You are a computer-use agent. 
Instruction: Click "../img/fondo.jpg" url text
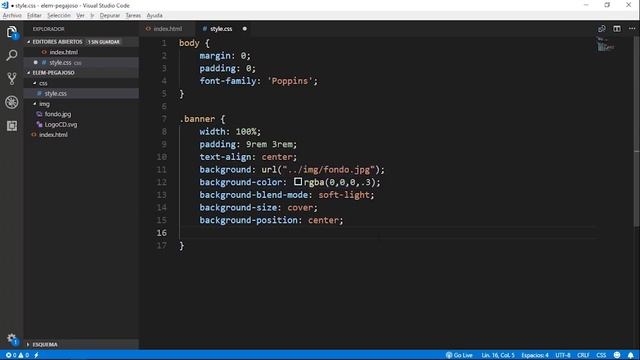click(329, 169)
